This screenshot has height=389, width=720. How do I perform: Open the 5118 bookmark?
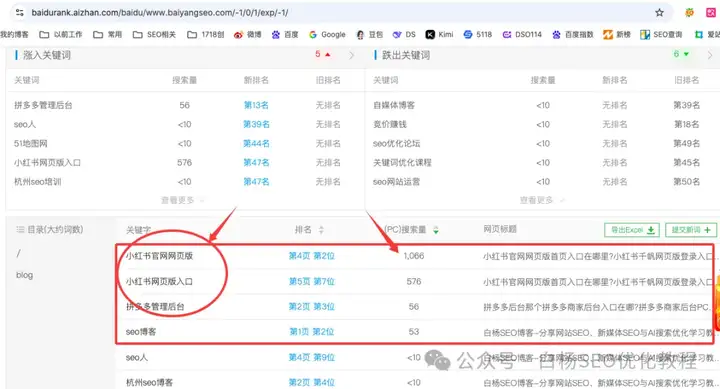[478, 34]
